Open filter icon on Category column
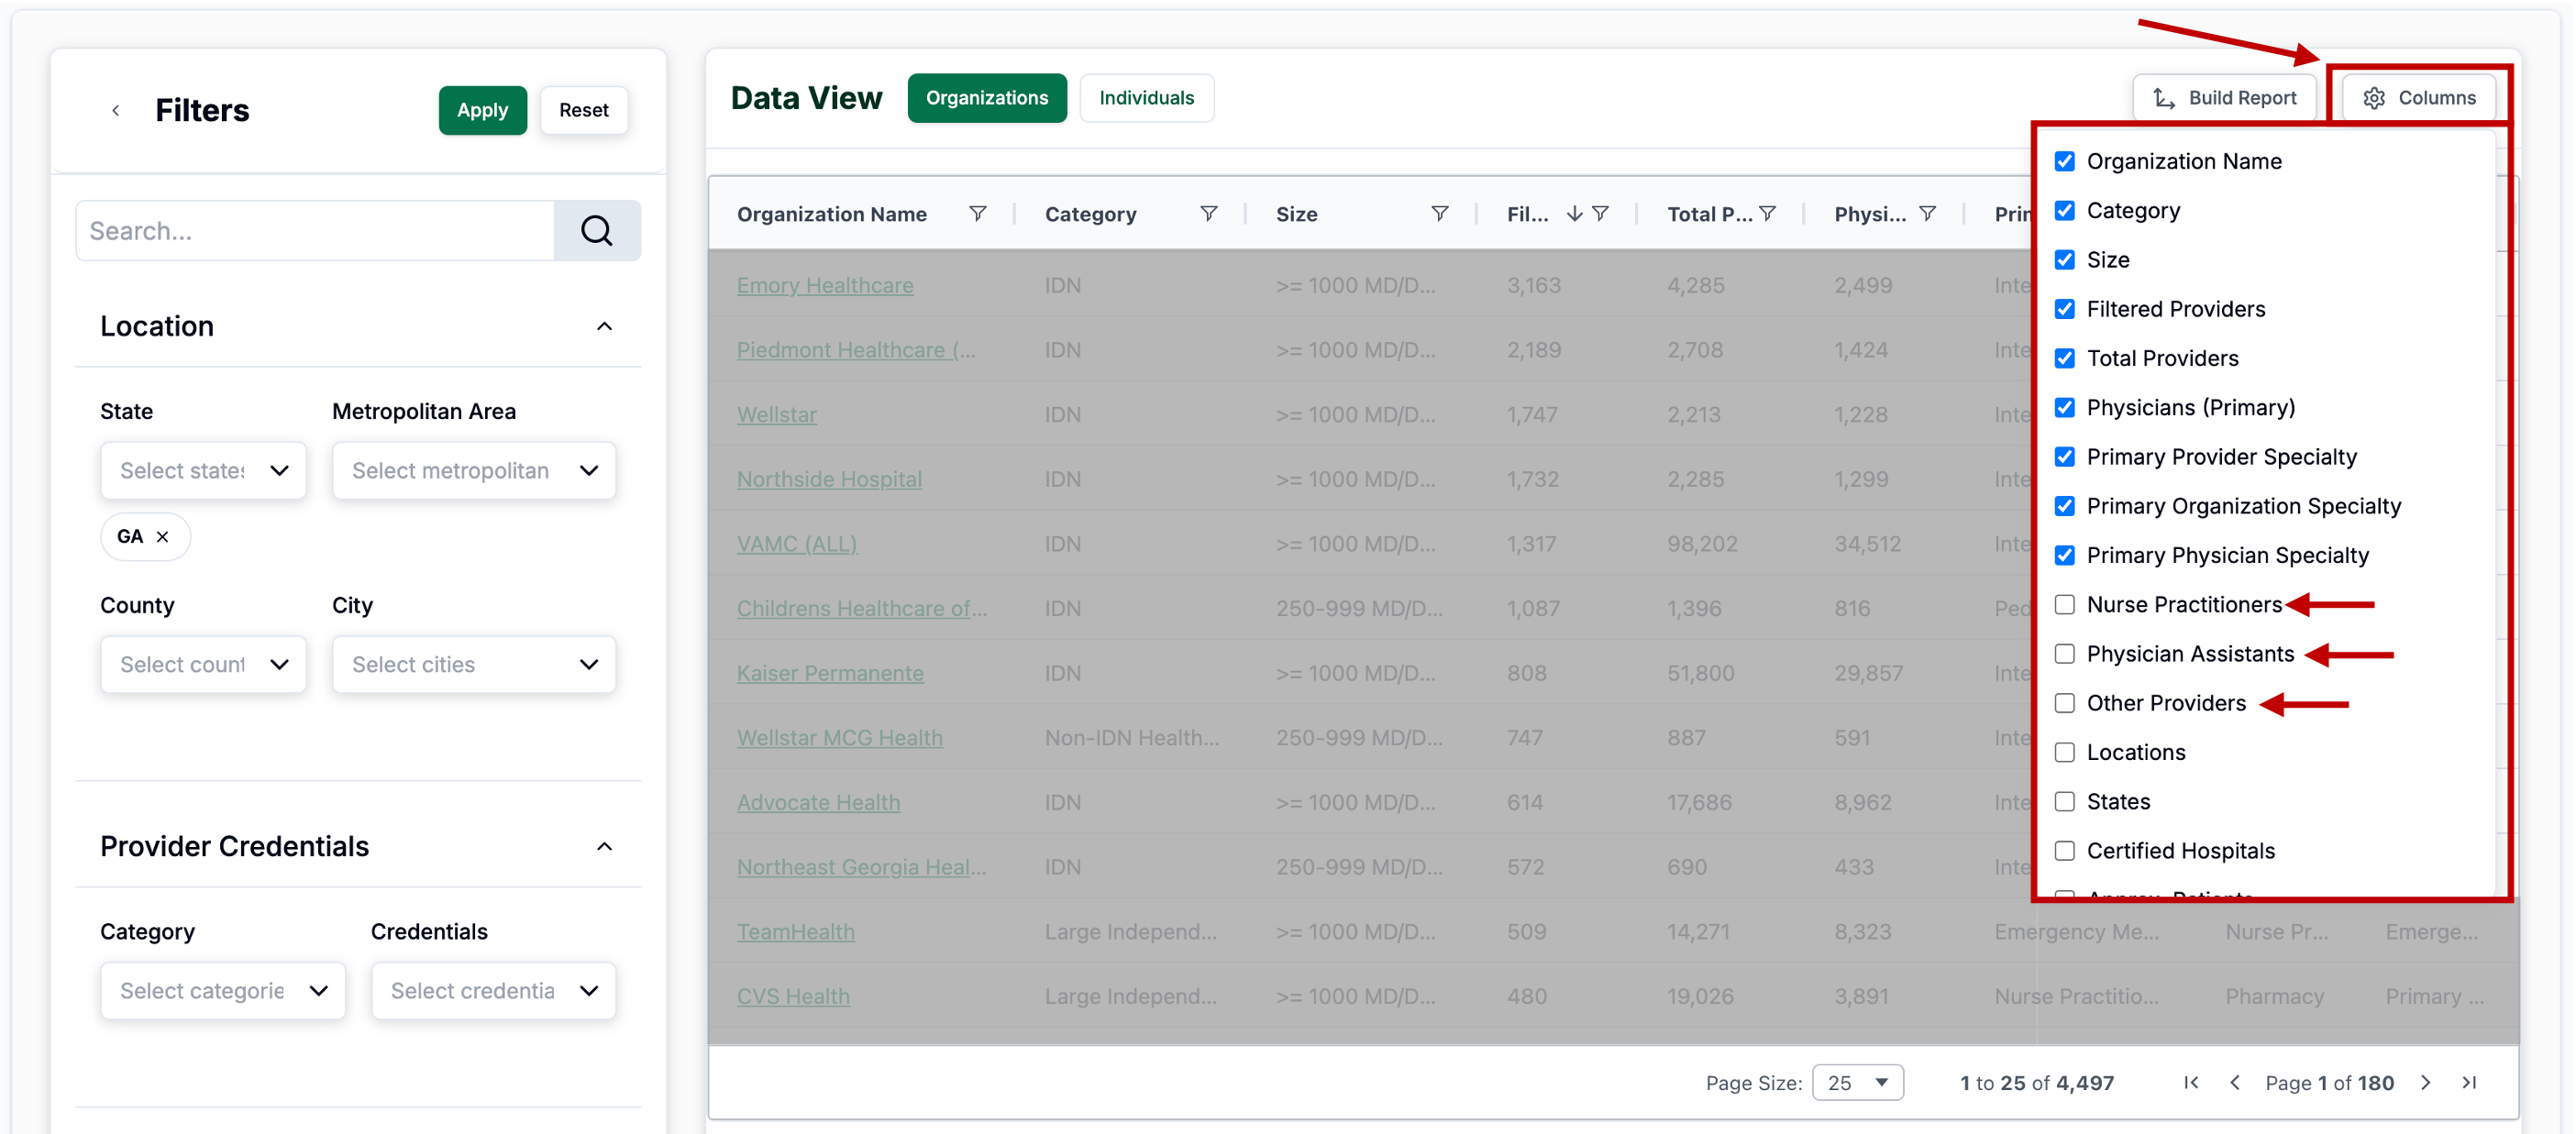 (1208, 214)
